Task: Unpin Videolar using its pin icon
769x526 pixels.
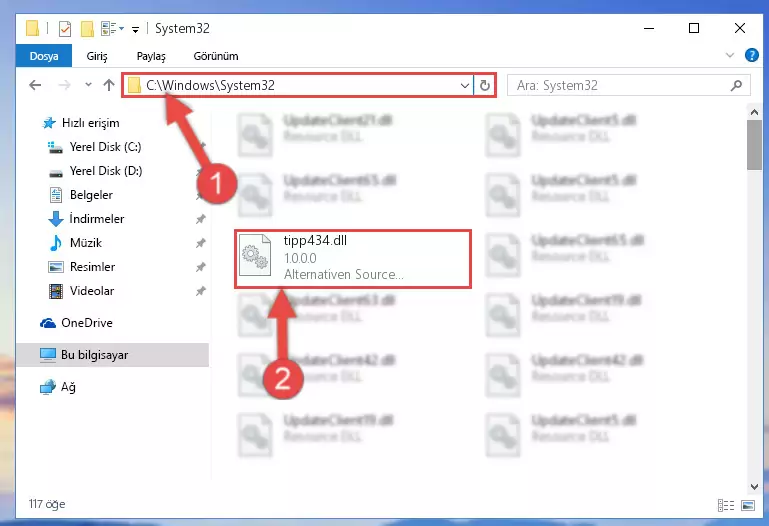Action: click(201, 291)
